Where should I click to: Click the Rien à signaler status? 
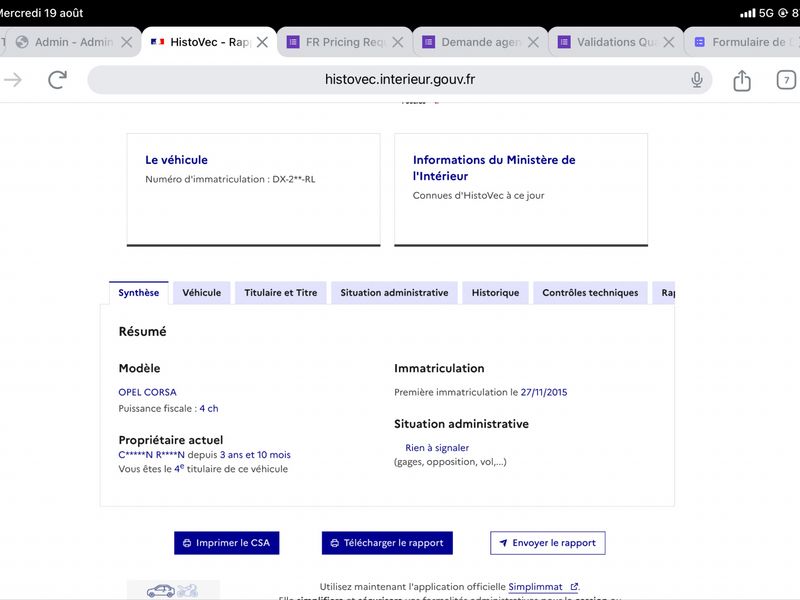point(437,448)
